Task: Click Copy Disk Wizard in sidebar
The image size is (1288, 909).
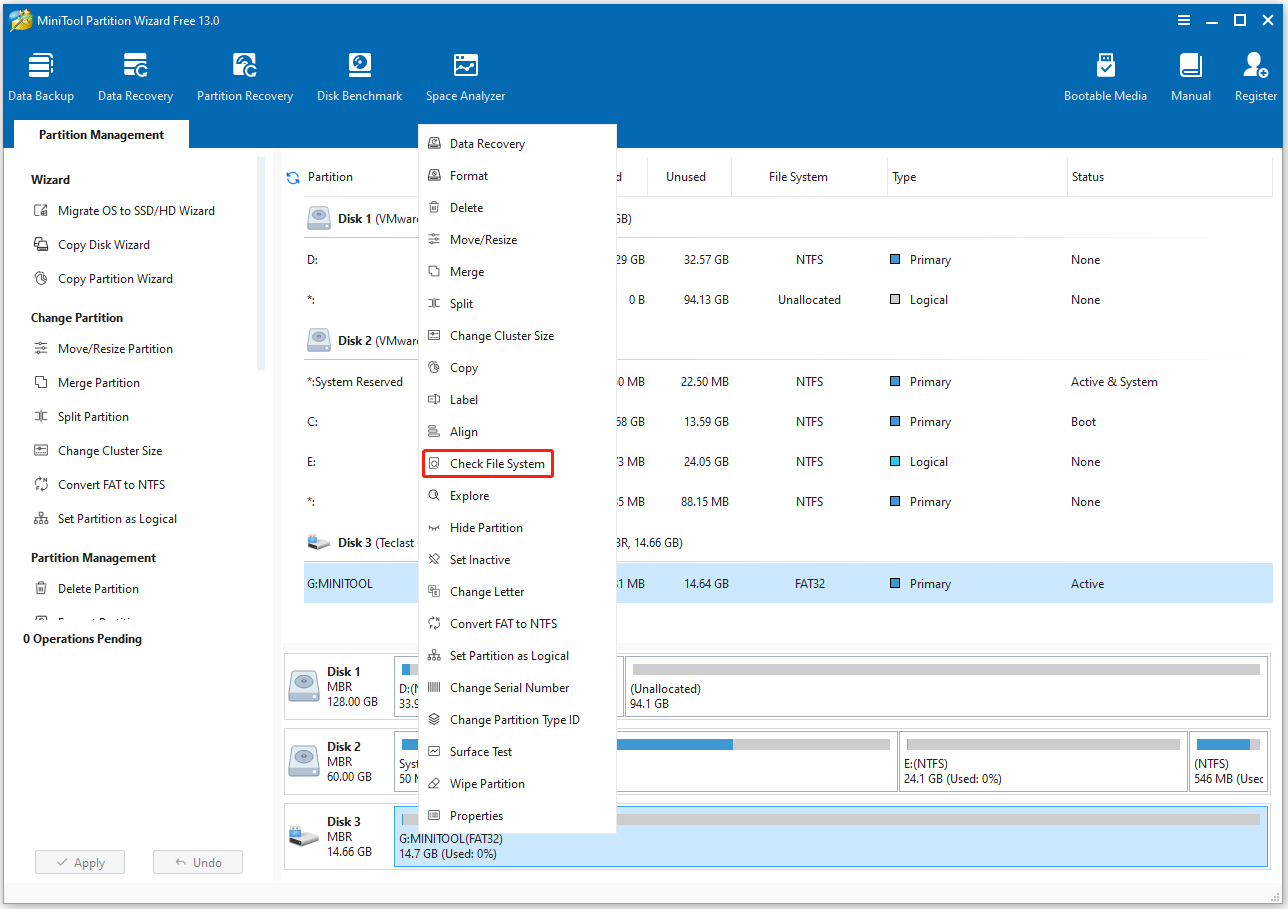Action: tap(103, 245)
